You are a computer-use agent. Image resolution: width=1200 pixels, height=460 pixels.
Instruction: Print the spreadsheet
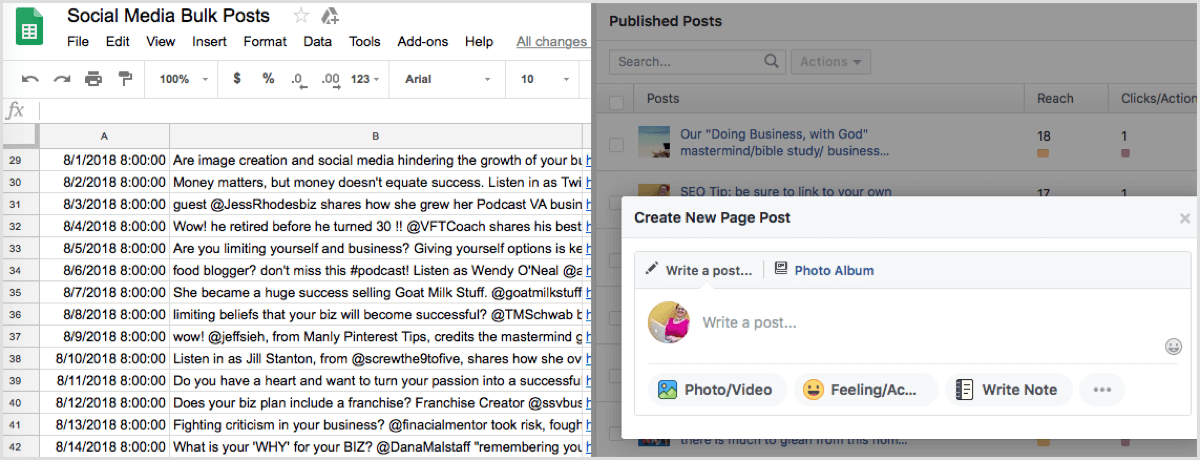[x=93, y=79]
